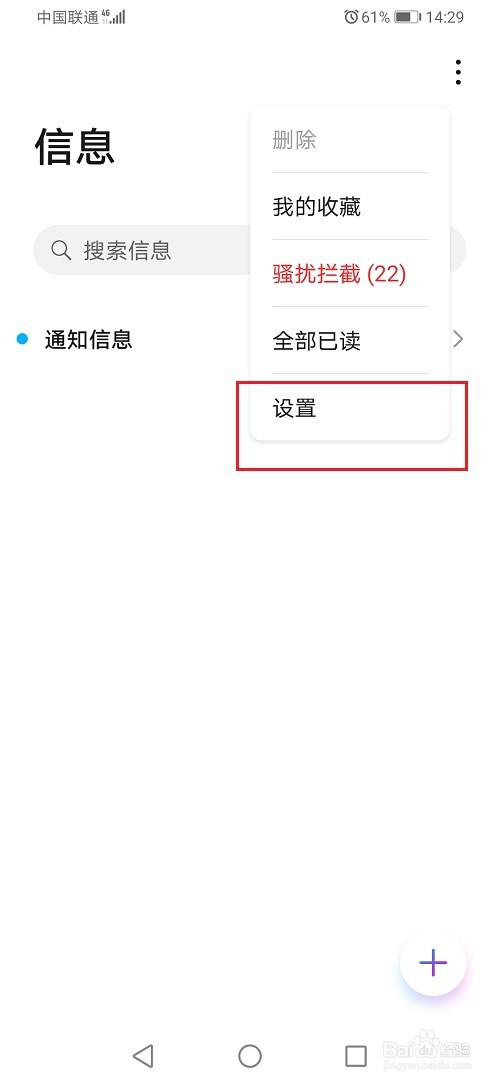
Task: Tap the blue unread dot beside 通知信息
Action: coord(23,339)
